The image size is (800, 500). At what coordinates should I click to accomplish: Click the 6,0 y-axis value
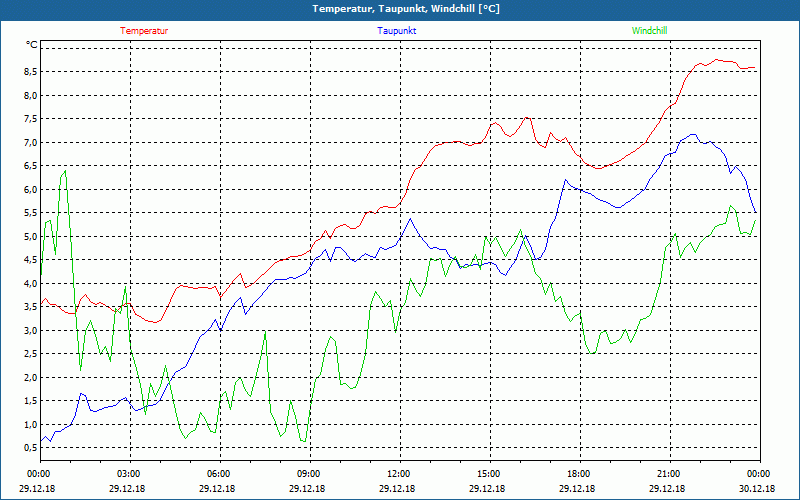tap(32, 189)
